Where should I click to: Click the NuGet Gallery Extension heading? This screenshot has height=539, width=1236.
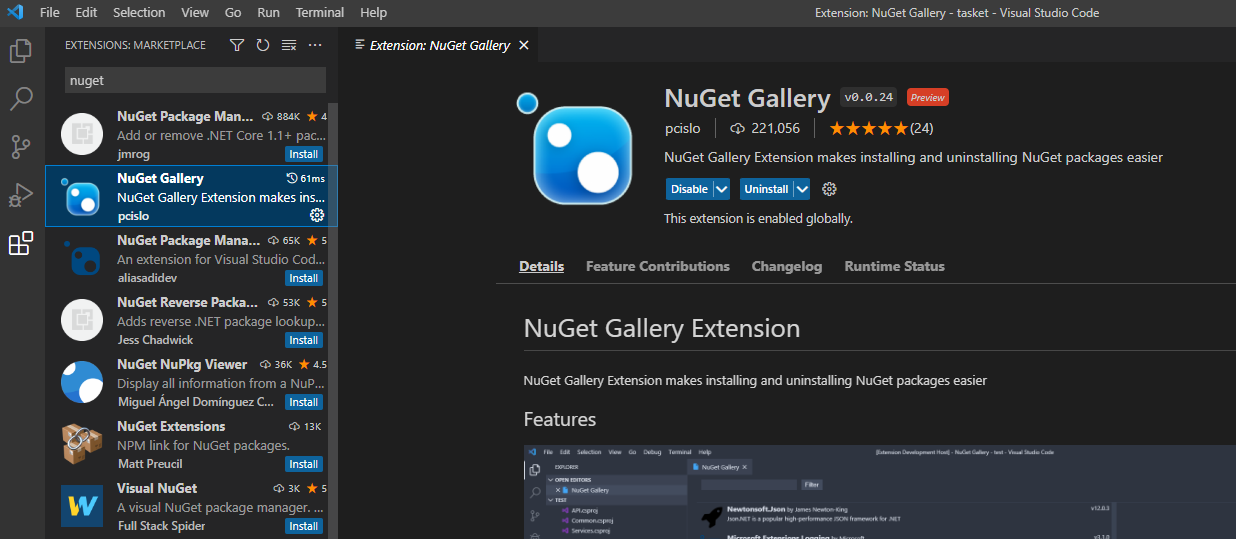tap(662, 328)
